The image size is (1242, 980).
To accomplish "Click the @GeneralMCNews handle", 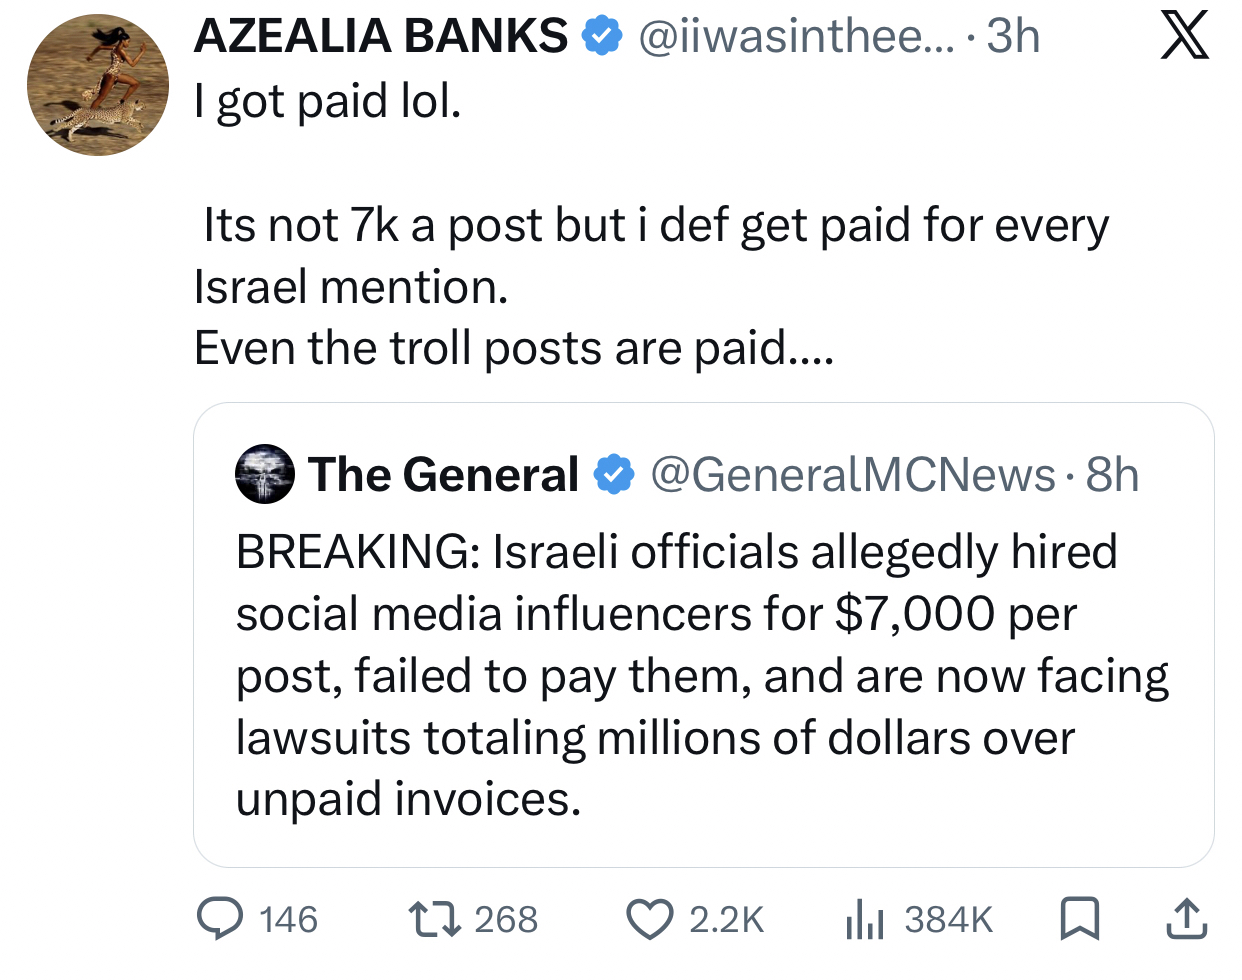I will [x=853, y=474].
